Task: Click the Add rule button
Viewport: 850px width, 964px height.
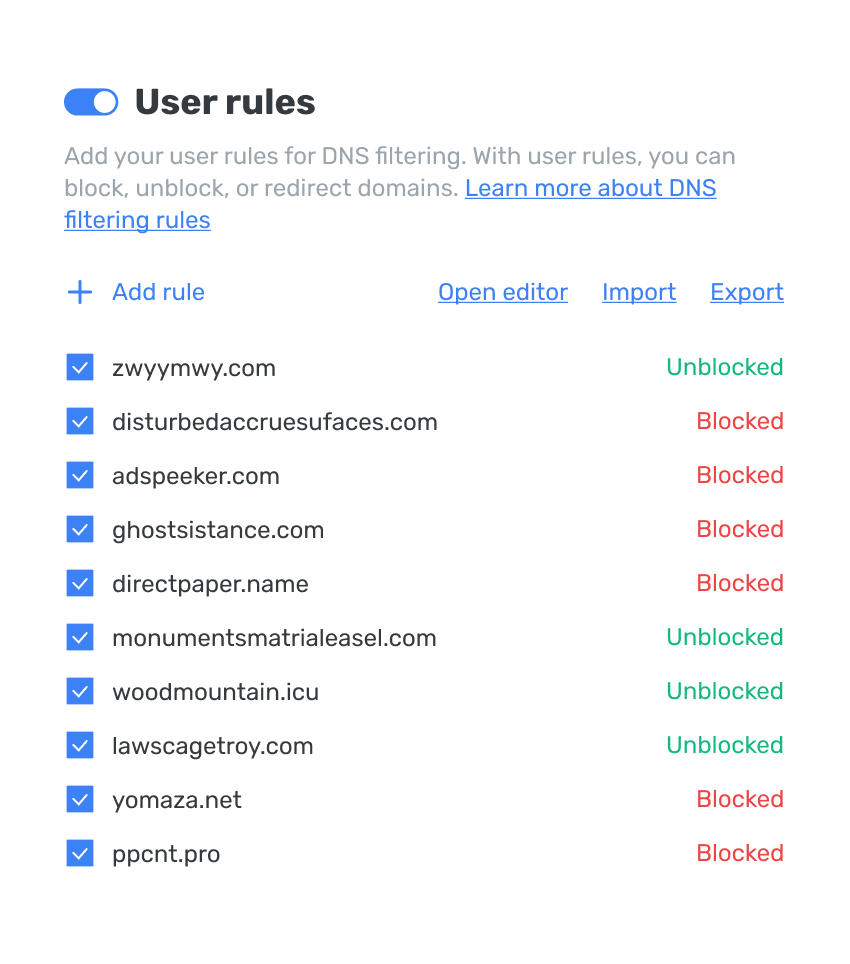Action: point(158,292)
